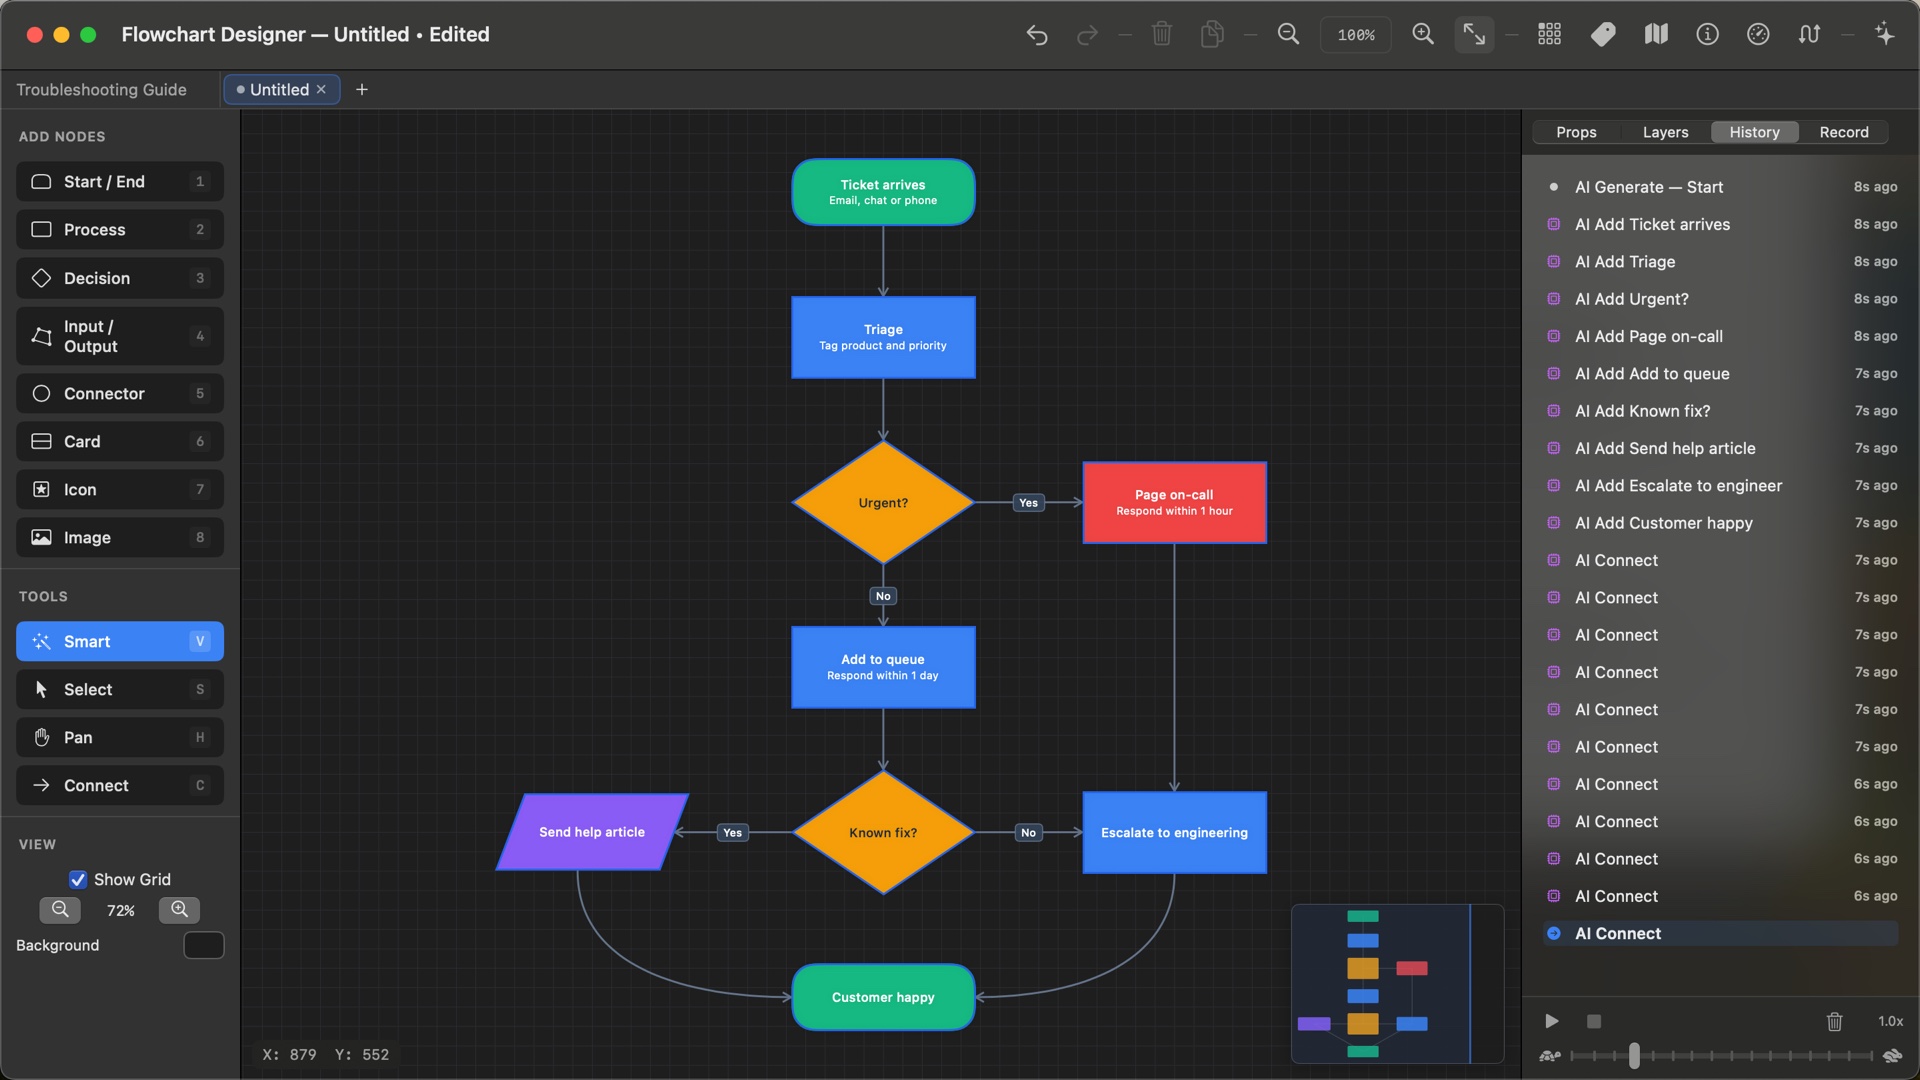This screenshot has height=1080, width=1920.
Task: Add a Connector node
Action: [120, 394]
